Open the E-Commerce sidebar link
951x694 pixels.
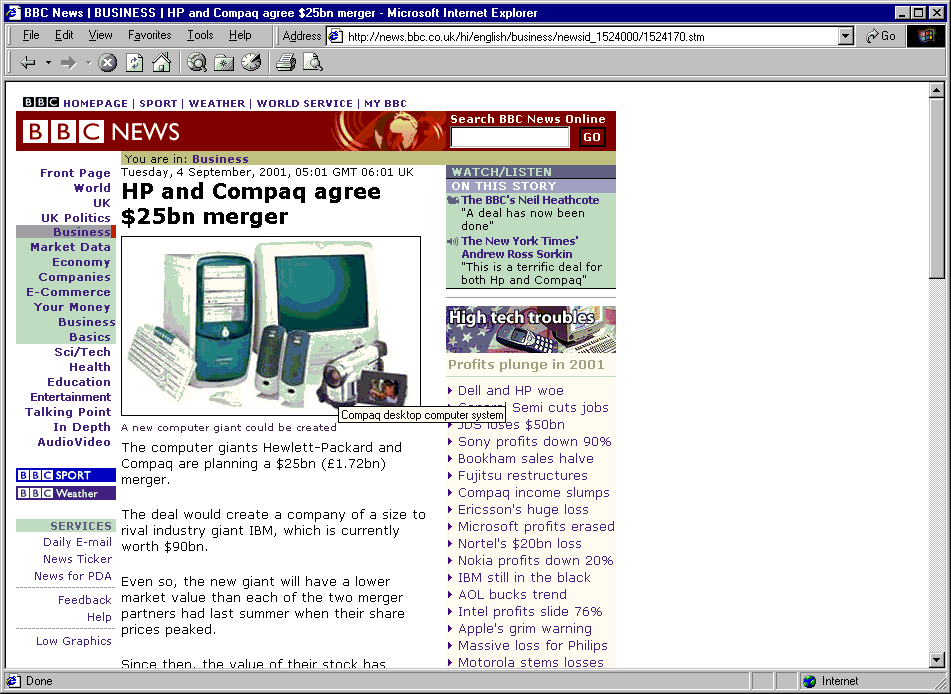click(x=68, y=292)
